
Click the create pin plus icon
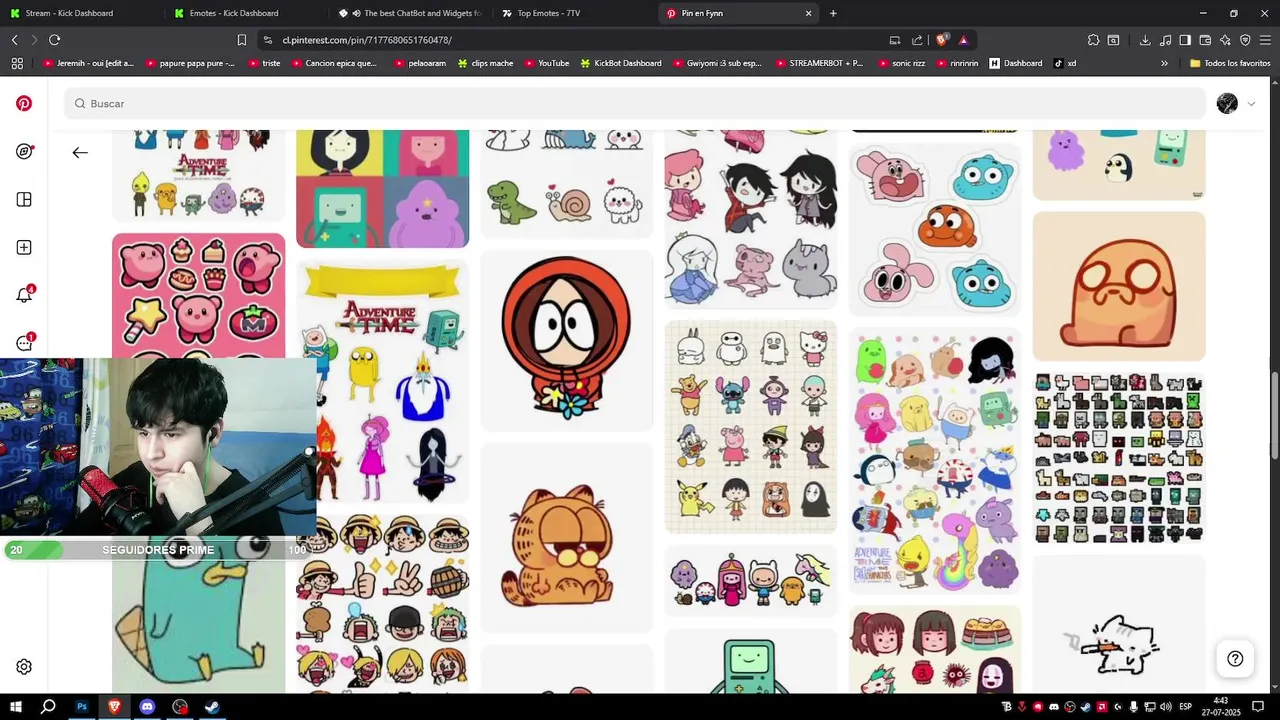pos(24,247)
